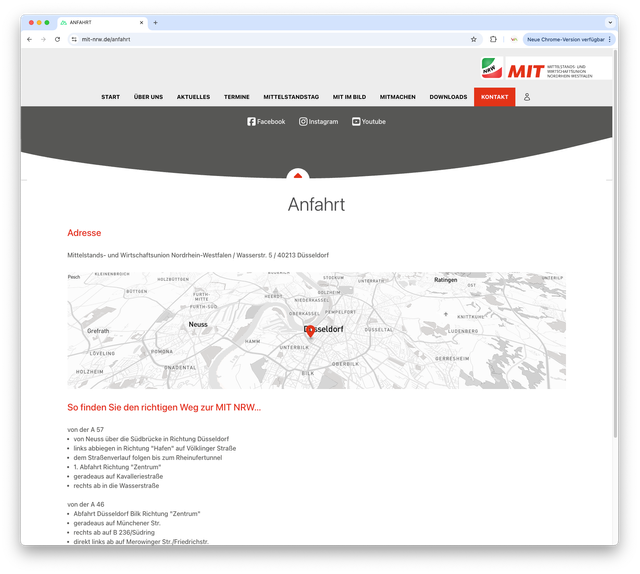Expand the tab search dropdown arrow

[x=610, y=22]
